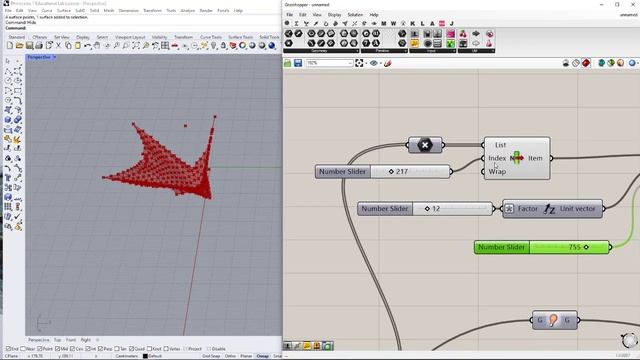Screen dimensions: 640x360
Task: Click the X cross component on the canvas
Action: (425, 145)
